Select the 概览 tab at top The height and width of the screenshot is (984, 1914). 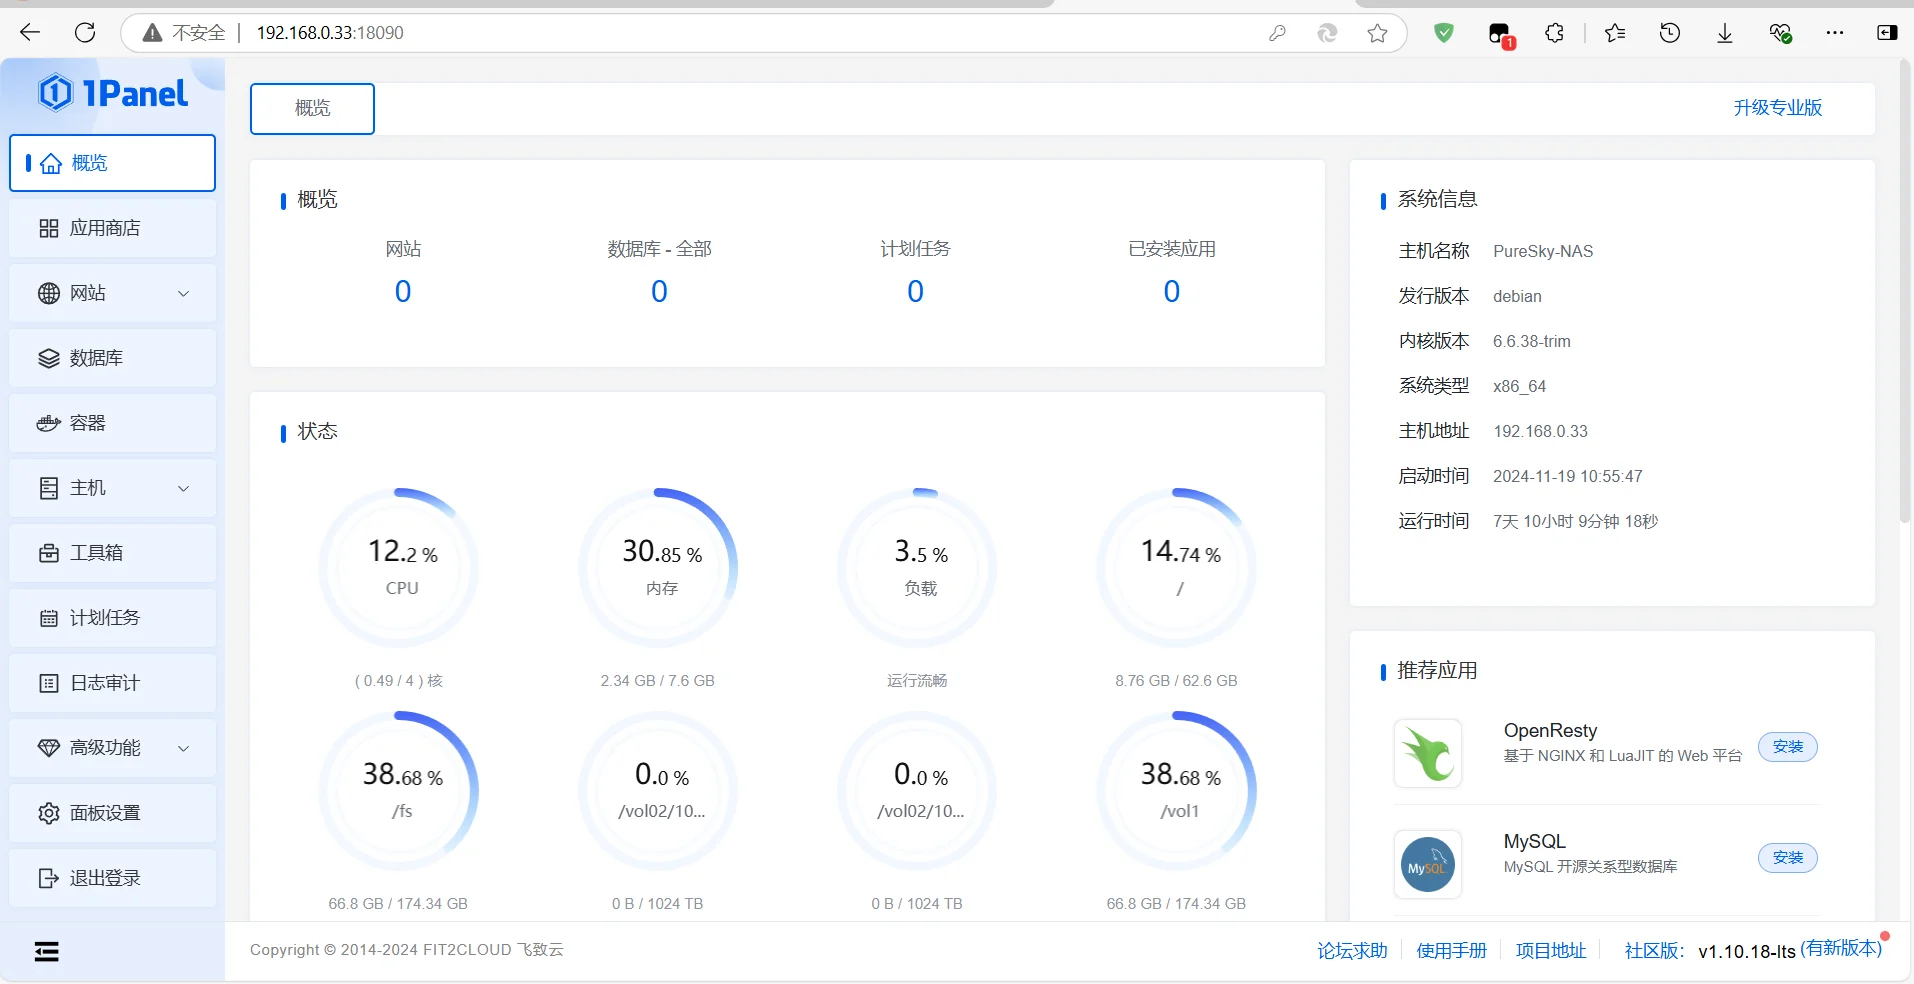(312, 108)
